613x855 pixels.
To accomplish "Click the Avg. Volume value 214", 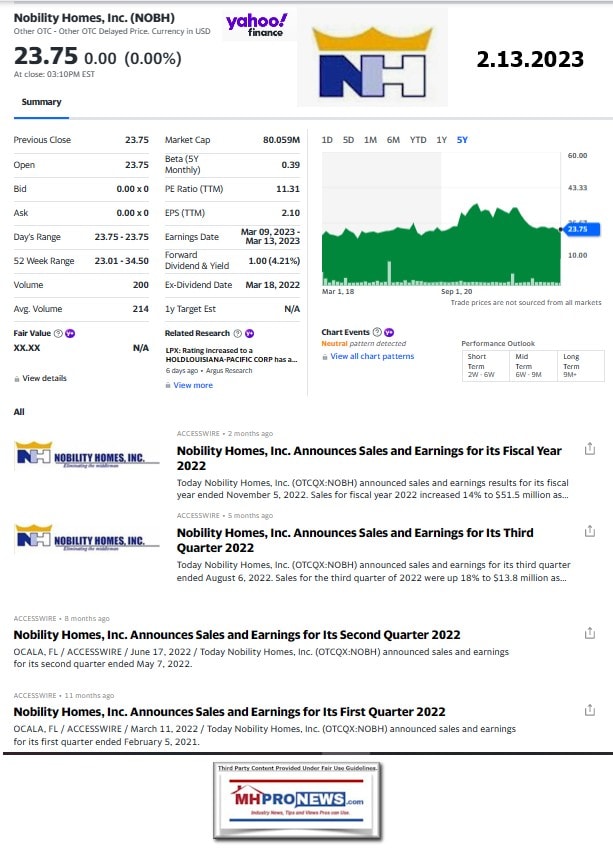I will (141, 309).
